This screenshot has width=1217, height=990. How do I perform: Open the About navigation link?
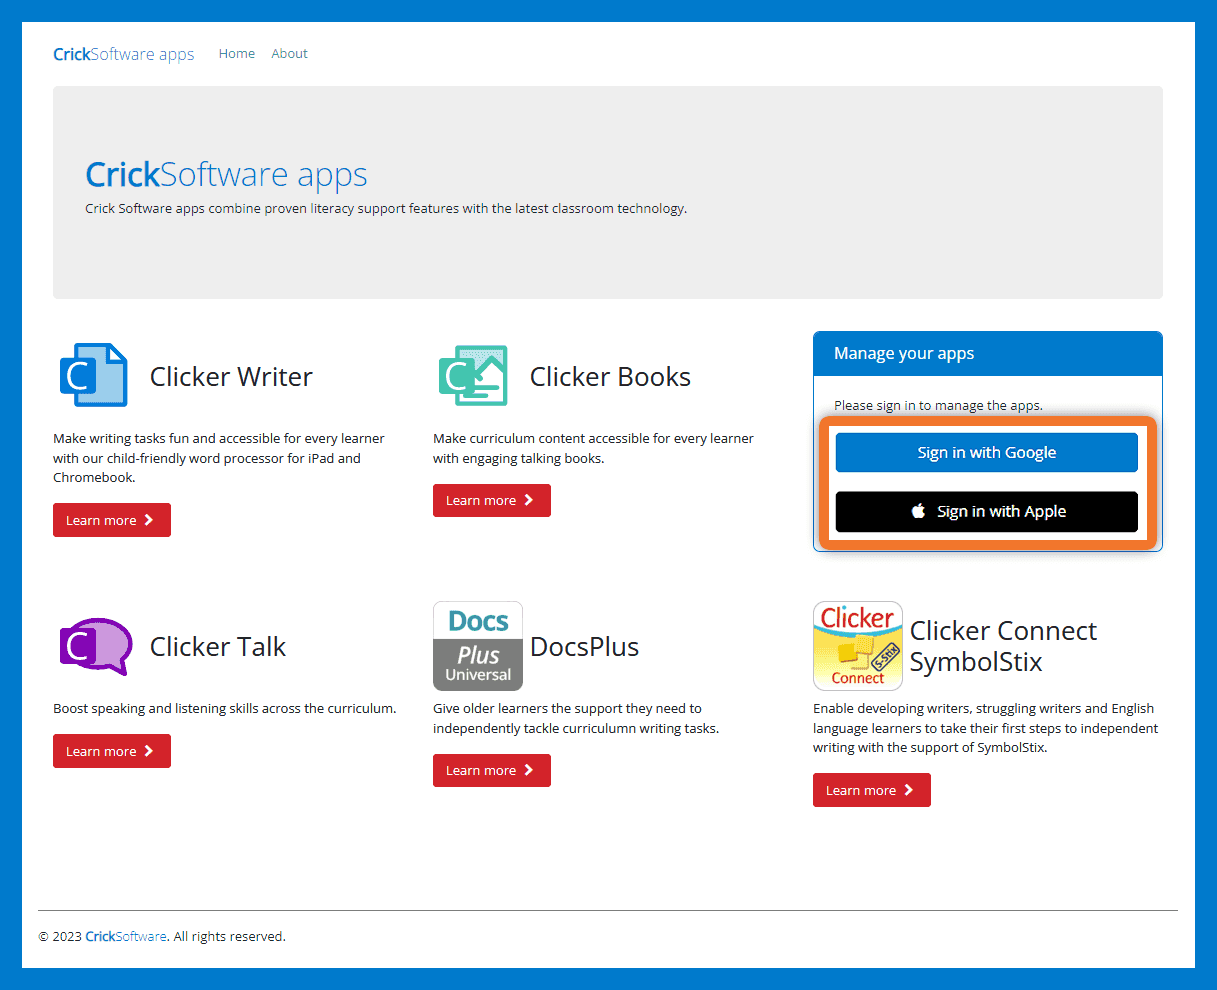click(289, 54)
